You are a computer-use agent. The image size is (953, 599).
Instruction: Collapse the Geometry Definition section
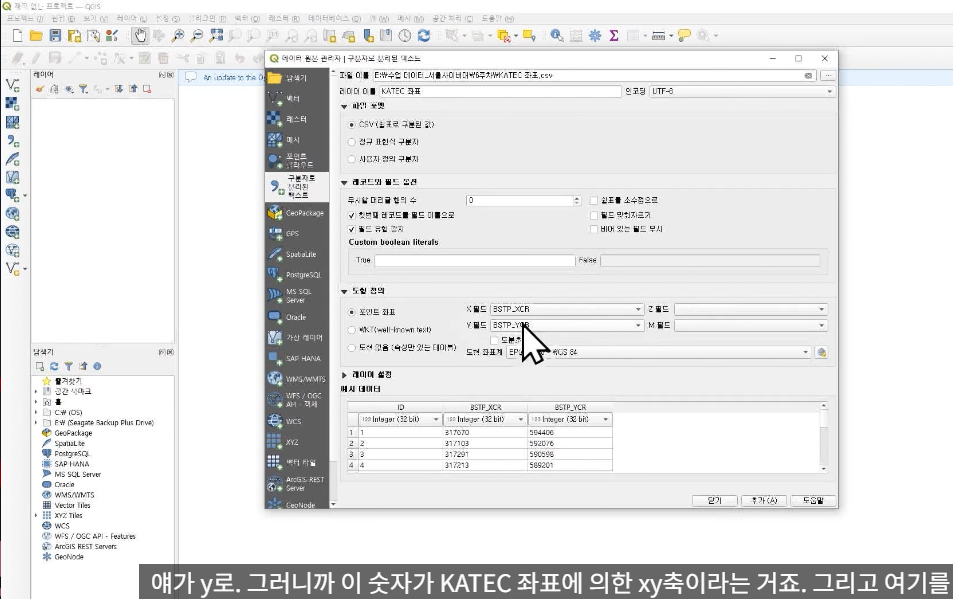344,292
